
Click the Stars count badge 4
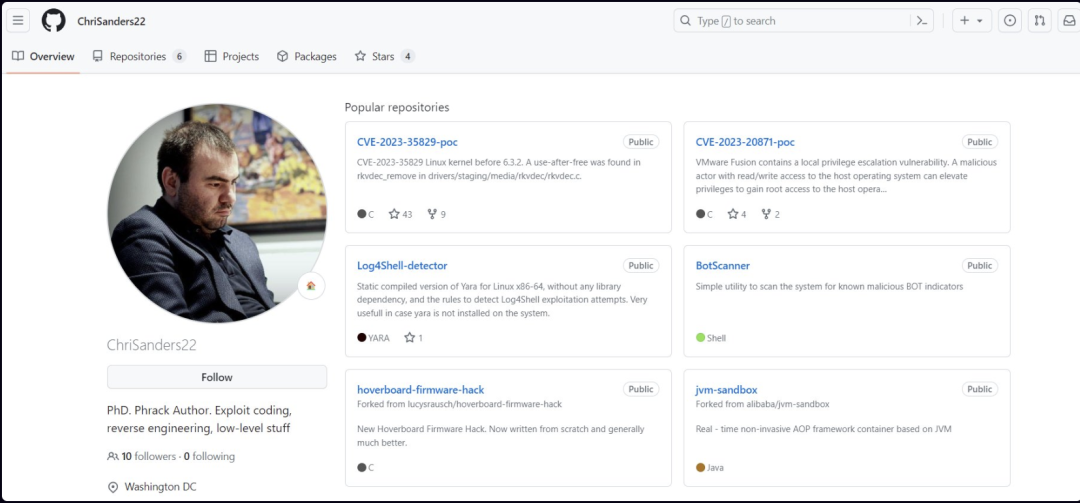407,57
